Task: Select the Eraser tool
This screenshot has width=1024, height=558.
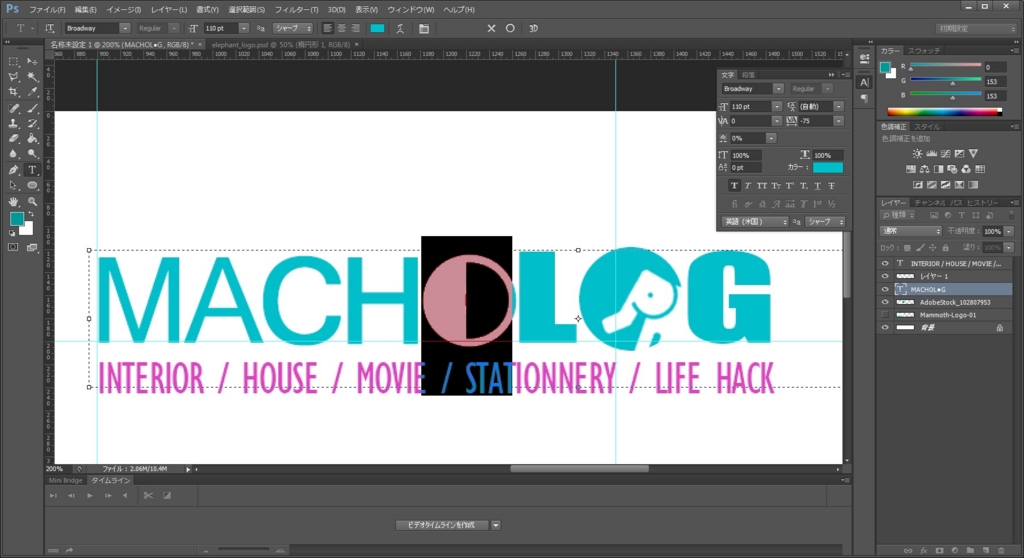Action: pos(13,139)
